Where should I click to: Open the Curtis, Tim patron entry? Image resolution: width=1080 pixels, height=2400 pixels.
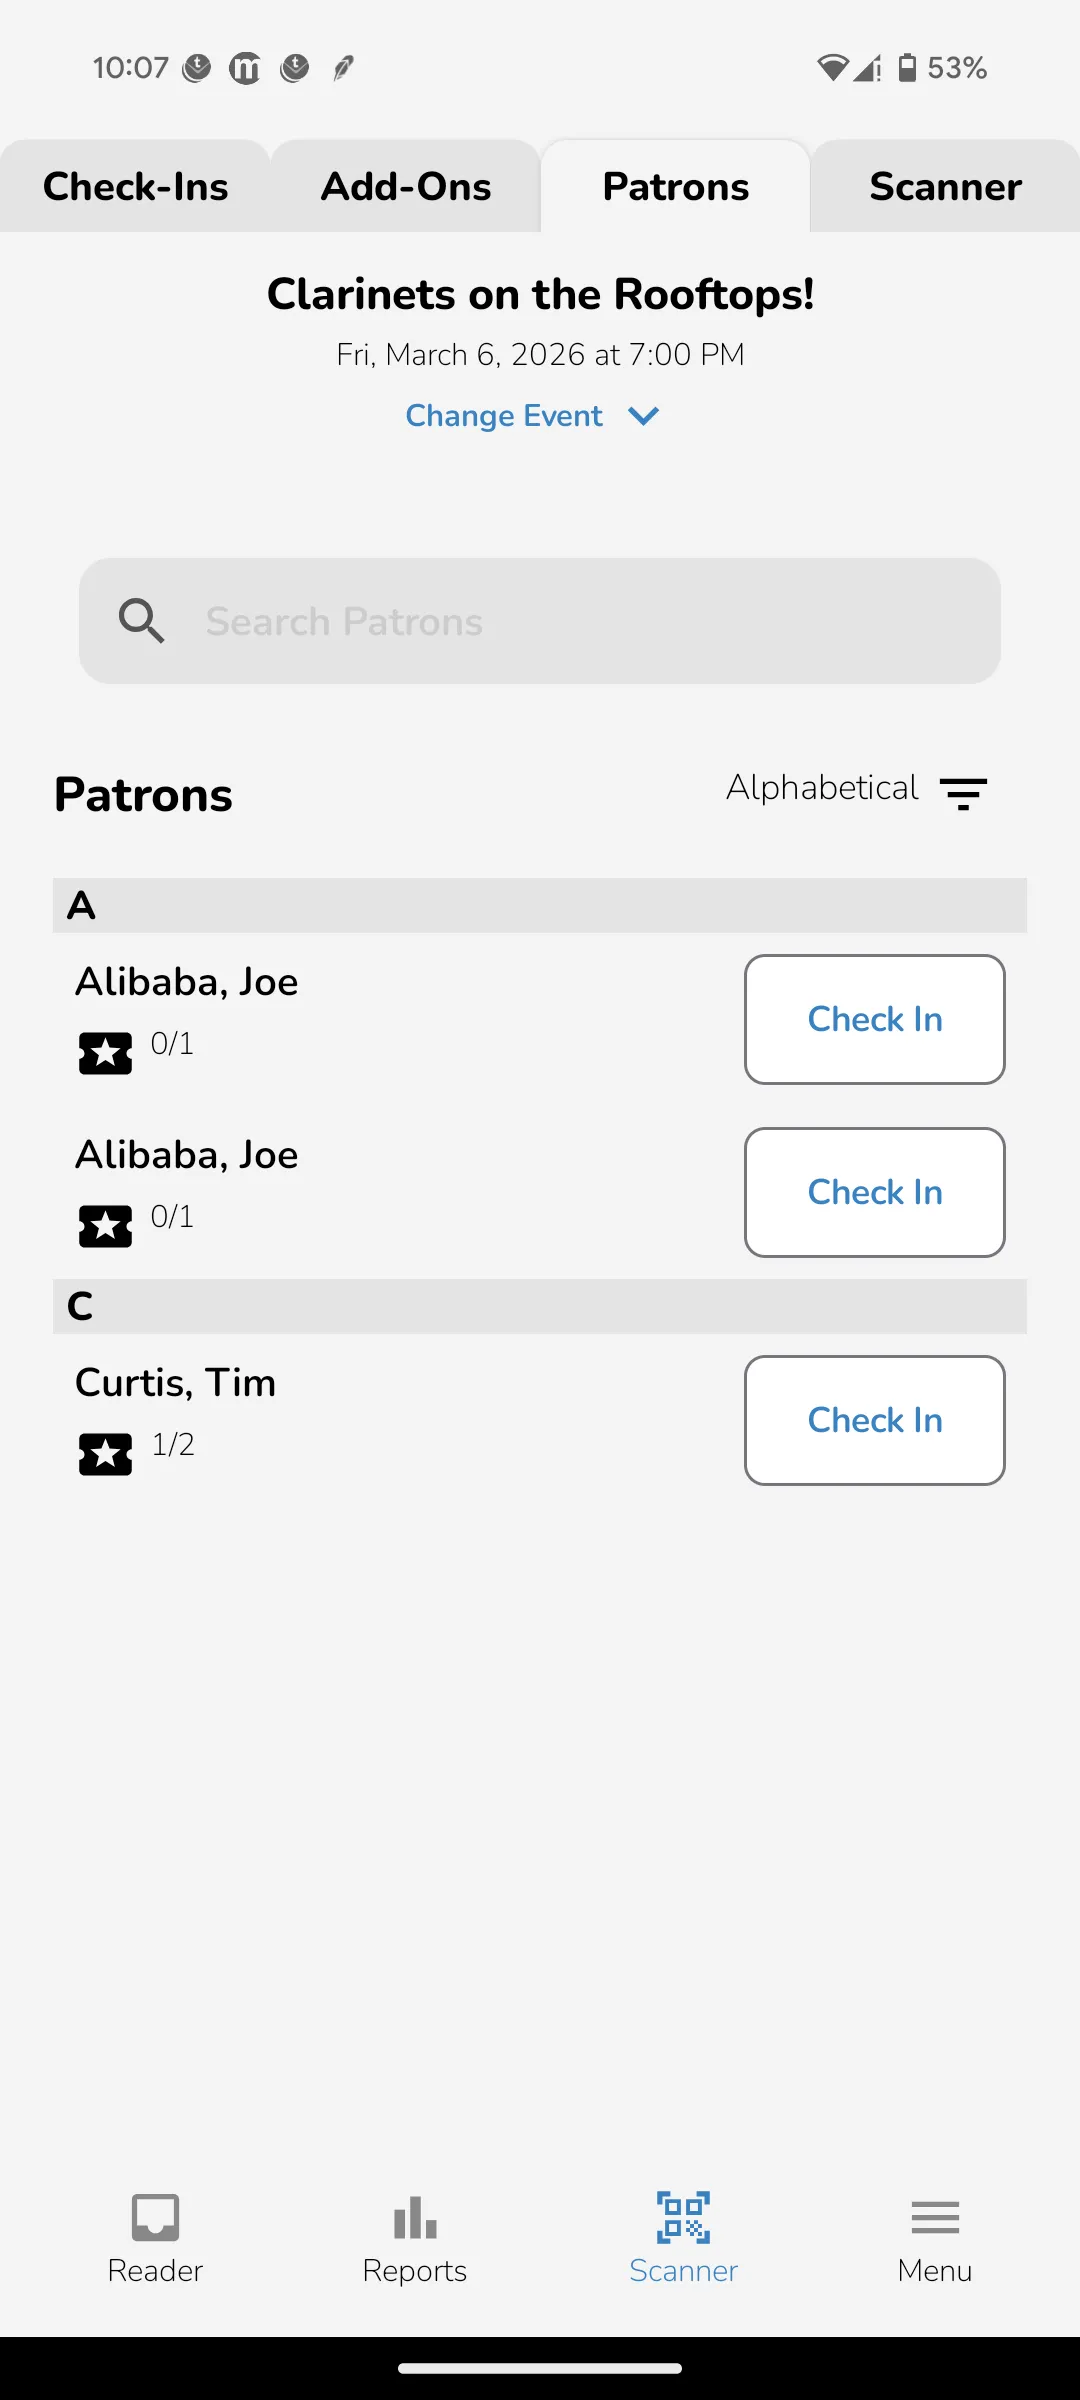tap(176, 1383)
